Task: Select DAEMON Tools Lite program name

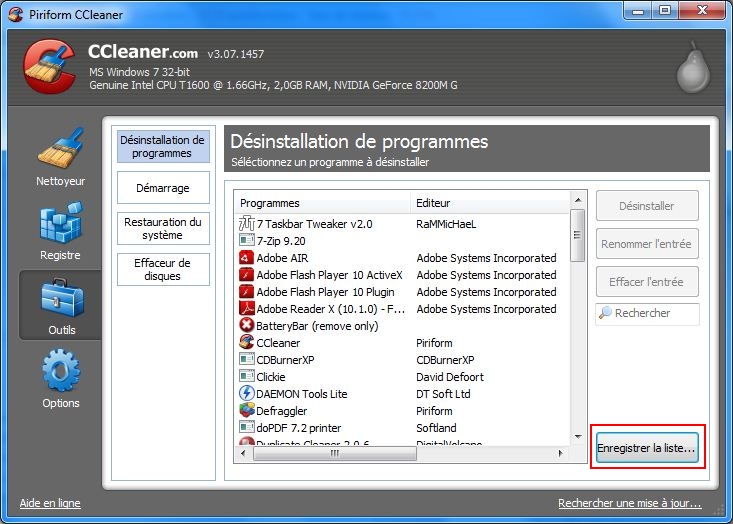Action: (x=302, y=394)
